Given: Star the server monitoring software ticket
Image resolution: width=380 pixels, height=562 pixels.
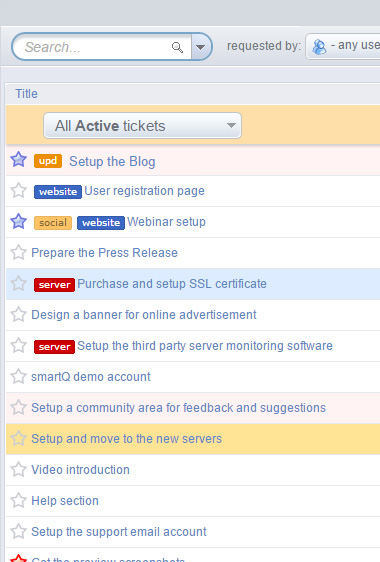Looking at the screenshot, I should [18, 345].
